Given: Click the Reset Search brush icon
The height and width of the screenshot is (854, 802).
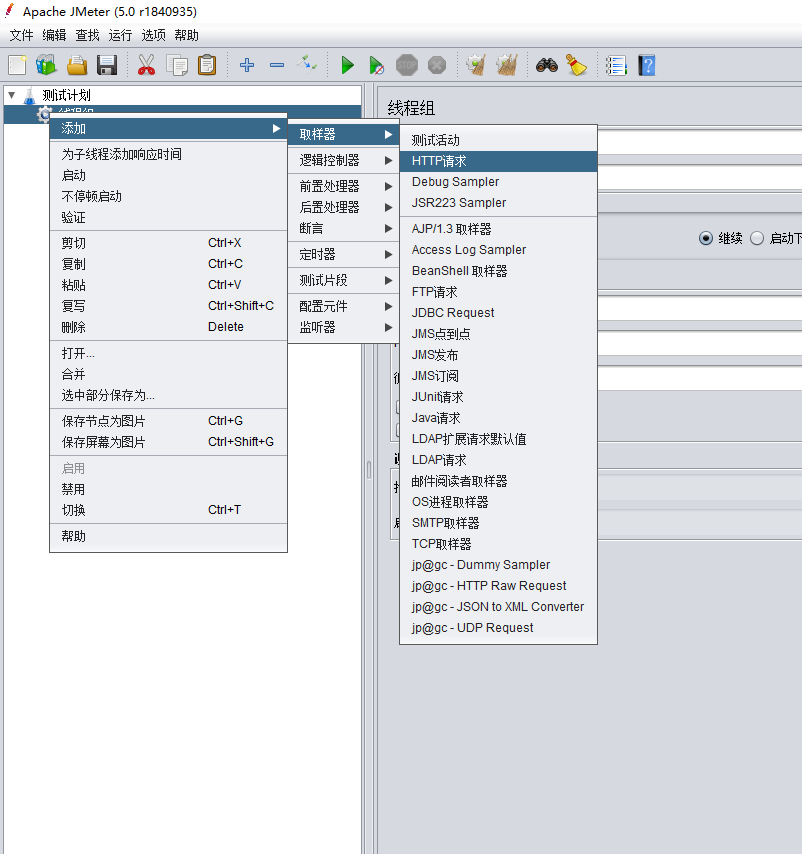Looking at the screenshot, I should [577, 65].
